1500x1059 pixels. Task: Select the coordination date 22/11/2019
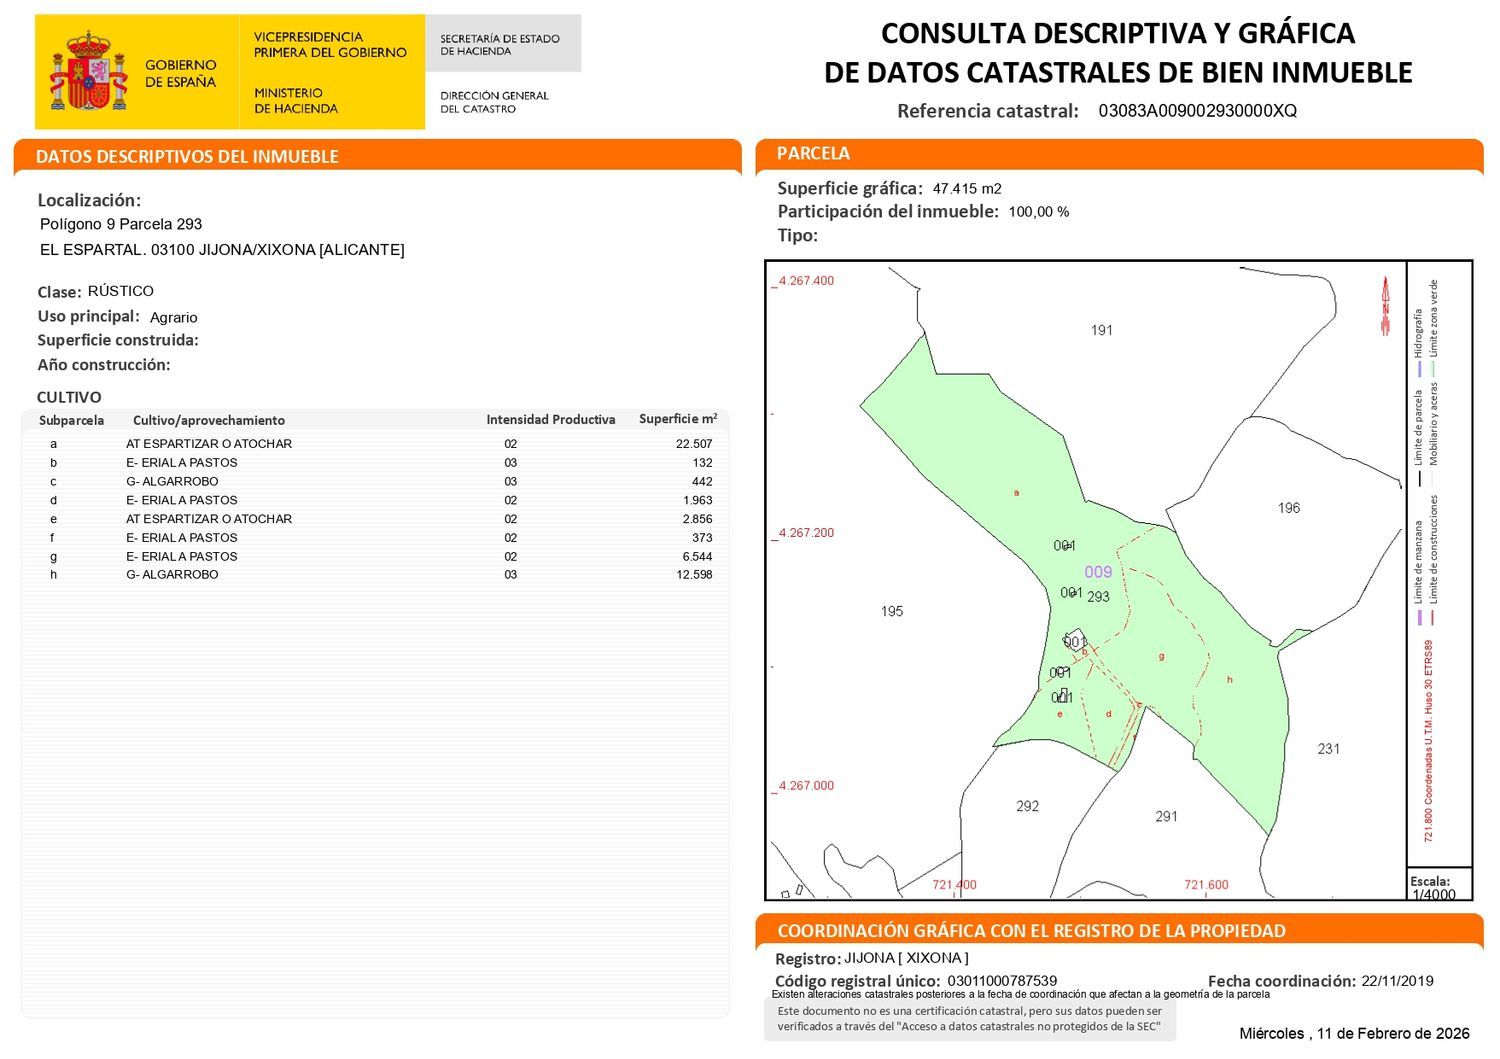(x=1397, y=981)
